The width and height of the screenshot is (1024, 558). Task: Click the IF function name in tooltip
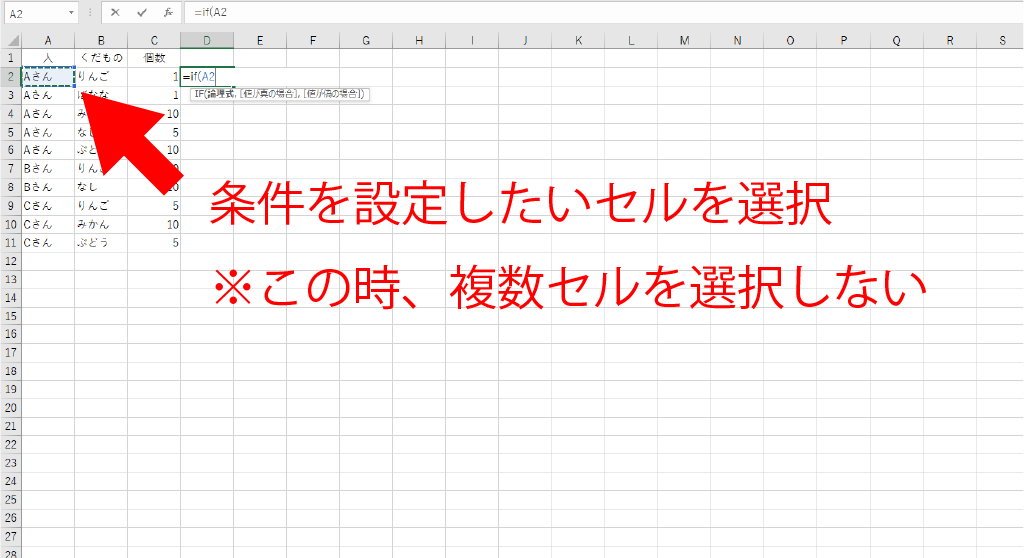[199, 94]
